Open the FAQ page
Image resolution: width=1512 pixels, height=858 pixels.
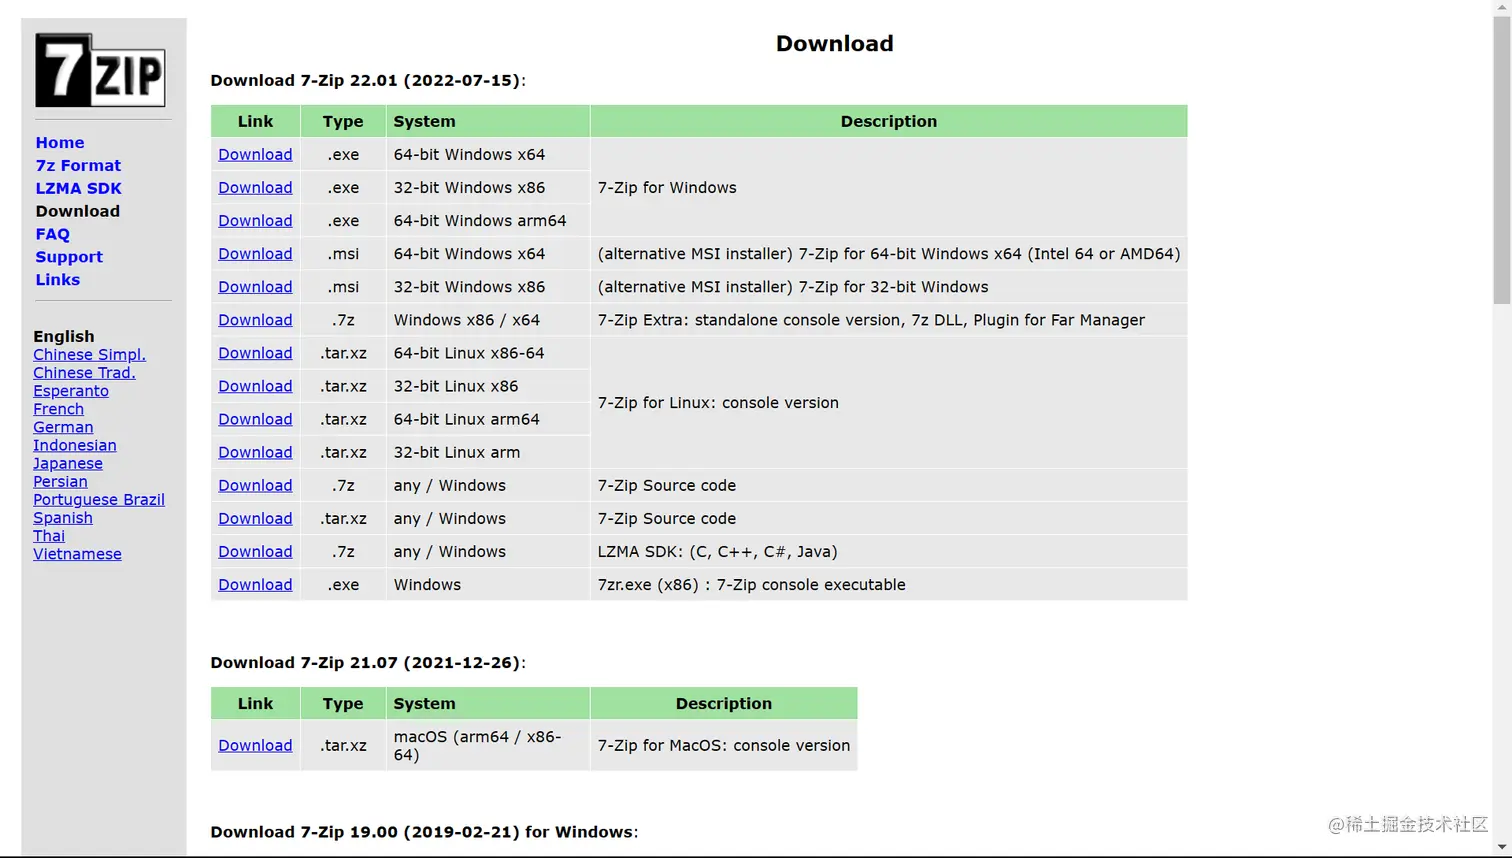point(52,234)
